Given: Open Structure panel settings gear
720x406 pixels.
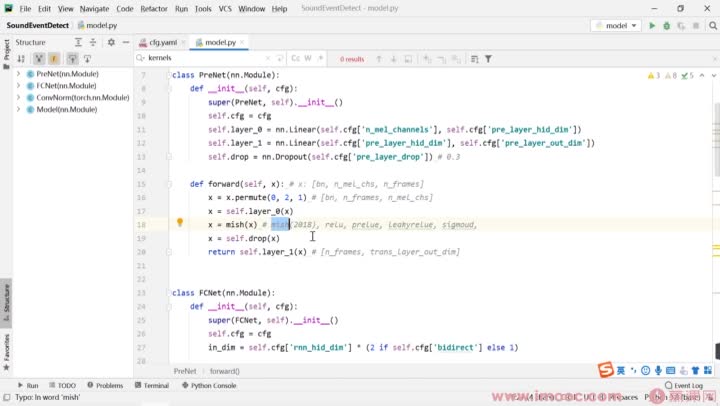Looking at the screenshot, I should (111, 42).
